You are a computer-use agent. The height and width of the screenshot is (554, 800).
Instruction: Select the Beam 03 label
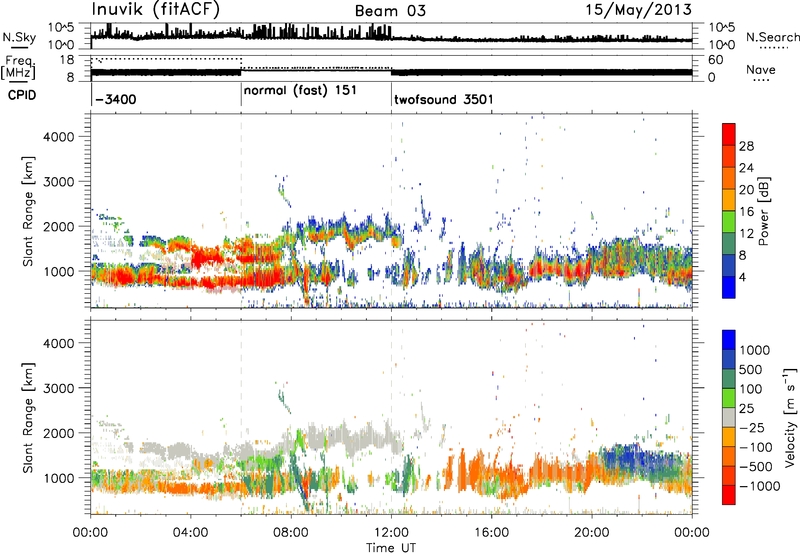[x=390, y=11]
